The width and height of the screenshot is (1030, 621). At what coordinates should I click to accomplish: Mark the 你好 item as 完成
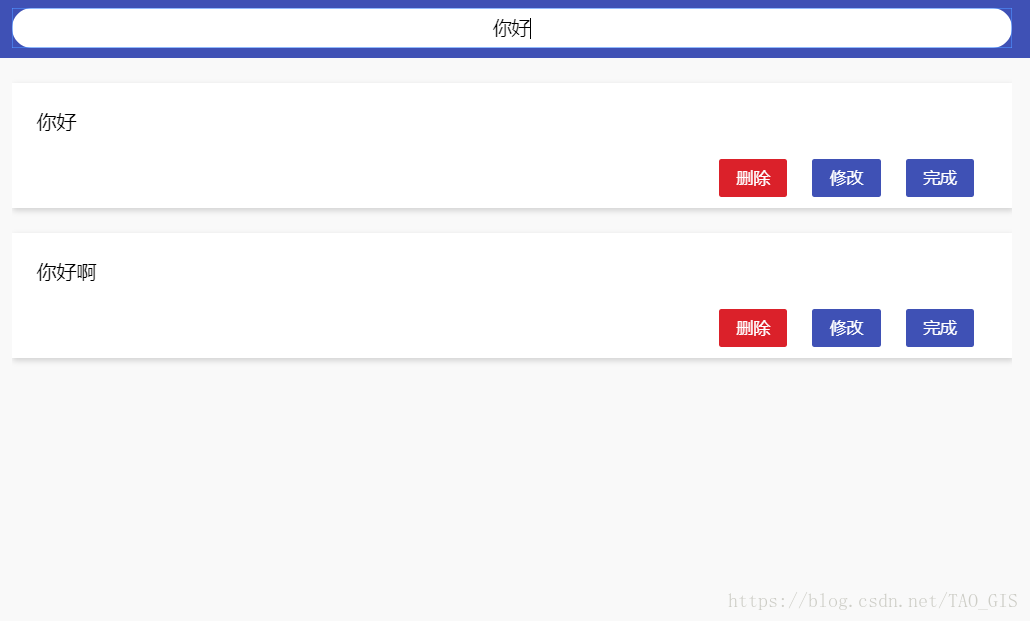(x=939, y=178)
